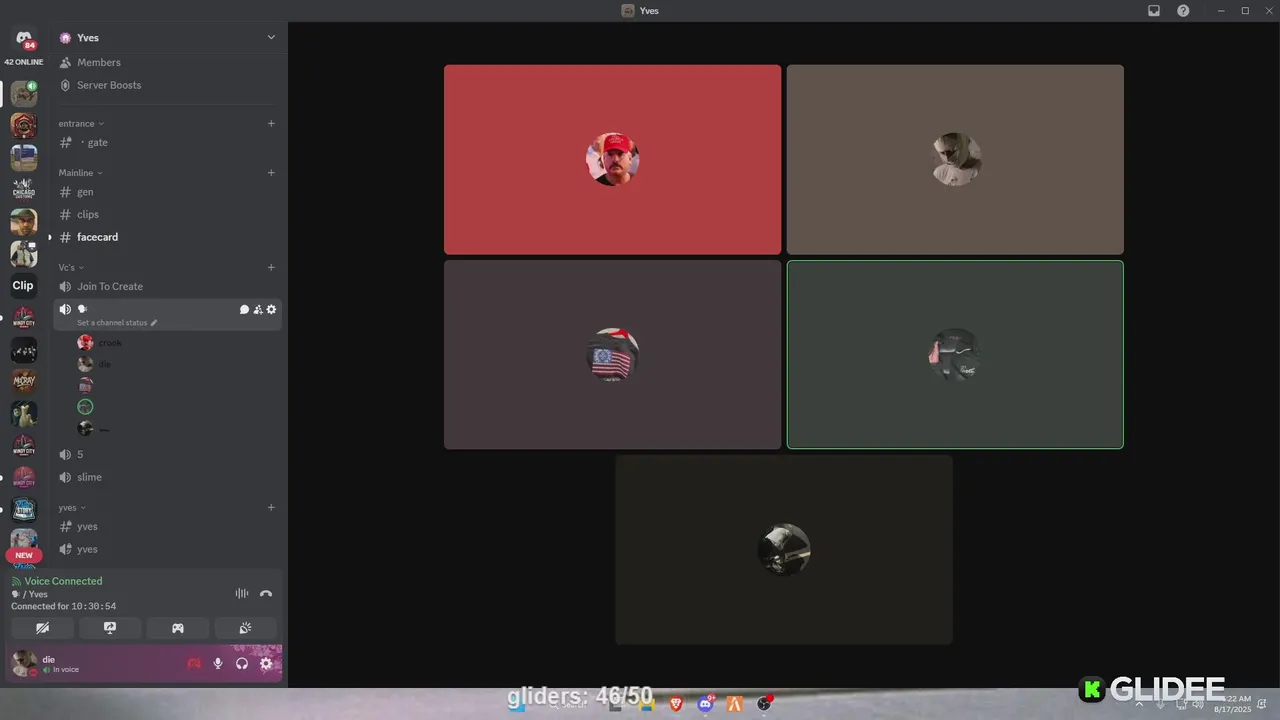Toggle the red game overlay icon
Viewport: 1280px width, 720px height.
[194, 663]
